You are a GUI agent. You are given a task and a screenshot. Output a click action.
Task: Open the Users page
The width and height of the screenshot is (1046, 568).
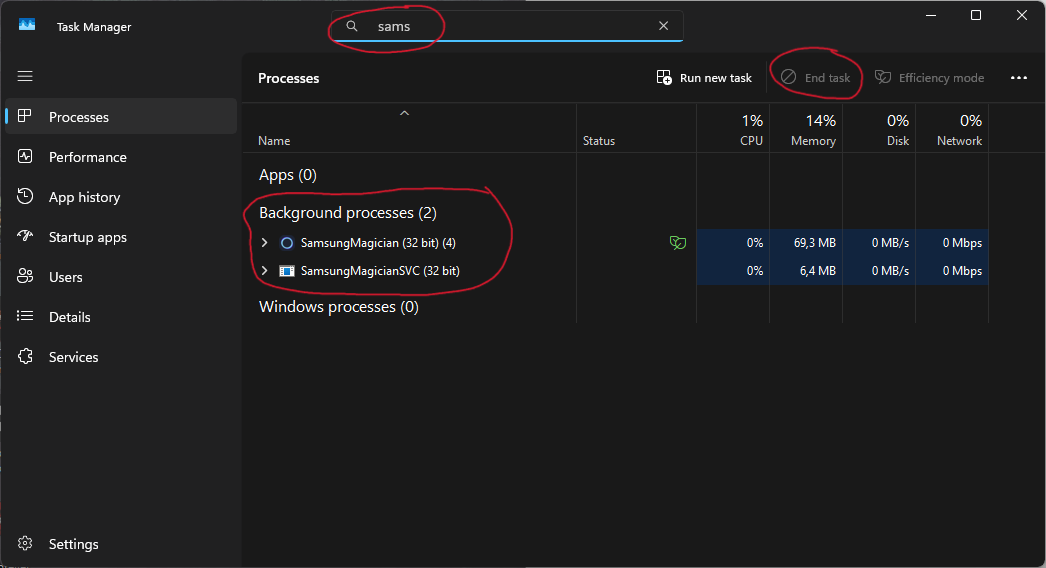coord(121,277)
